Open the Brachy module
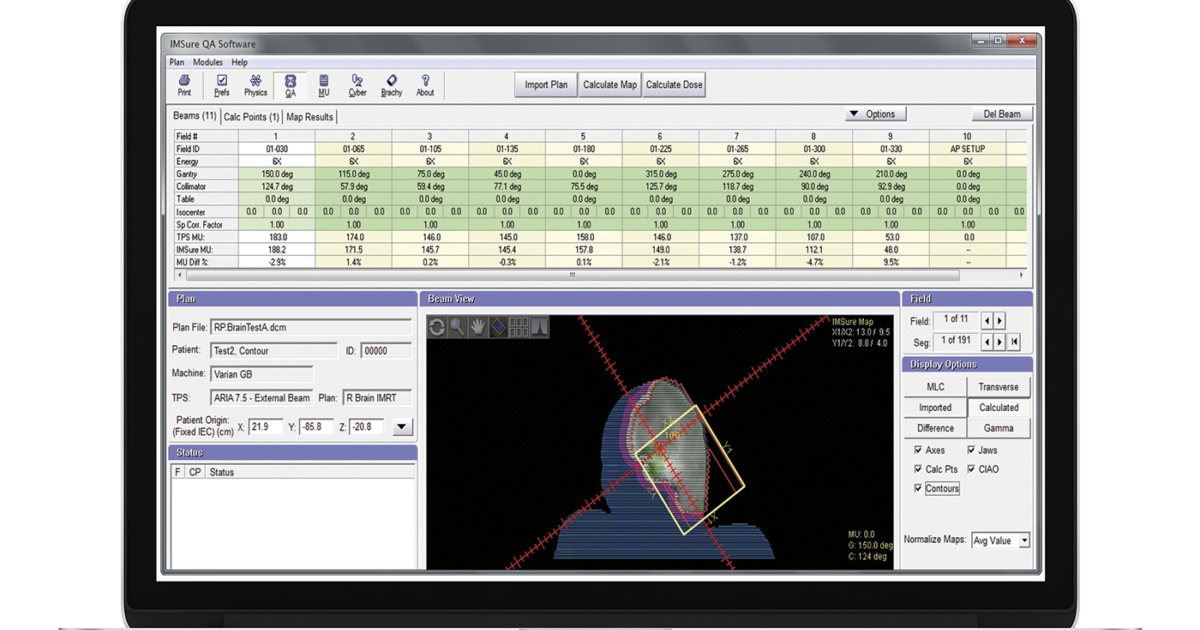The image size is (1200, 630). (391, 82)
